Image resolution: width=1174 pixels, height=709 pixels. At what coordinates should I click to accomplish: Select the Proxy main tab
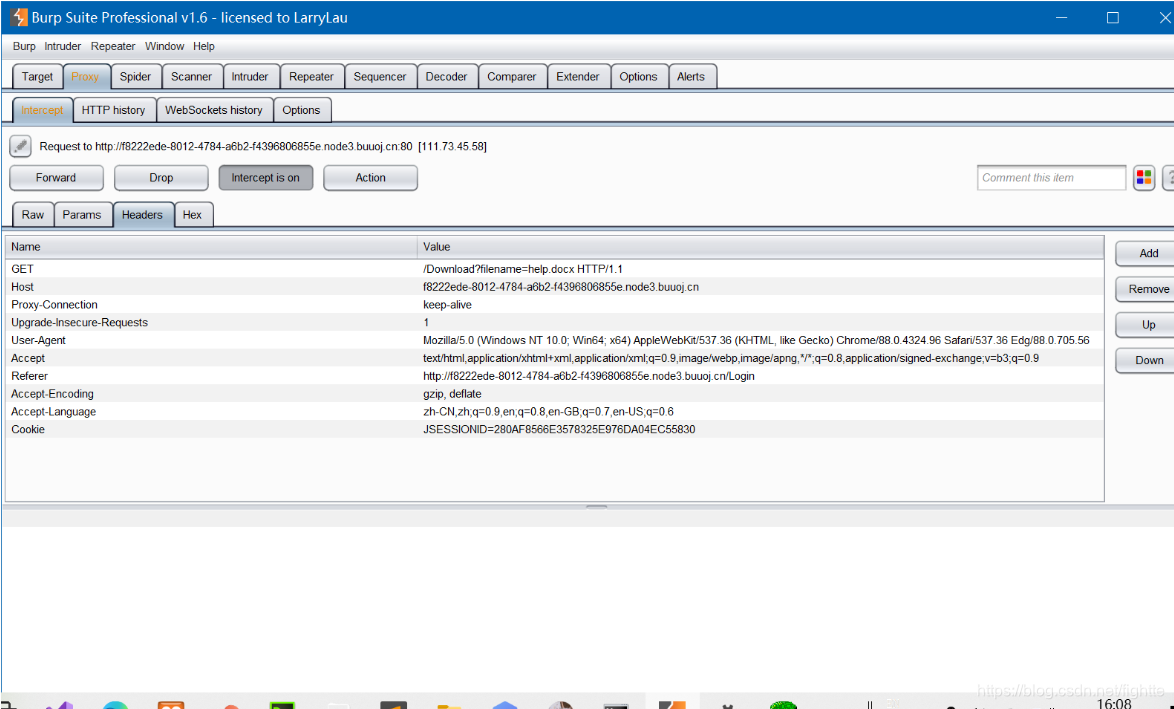pyautogui.click(x=85, y=76)
